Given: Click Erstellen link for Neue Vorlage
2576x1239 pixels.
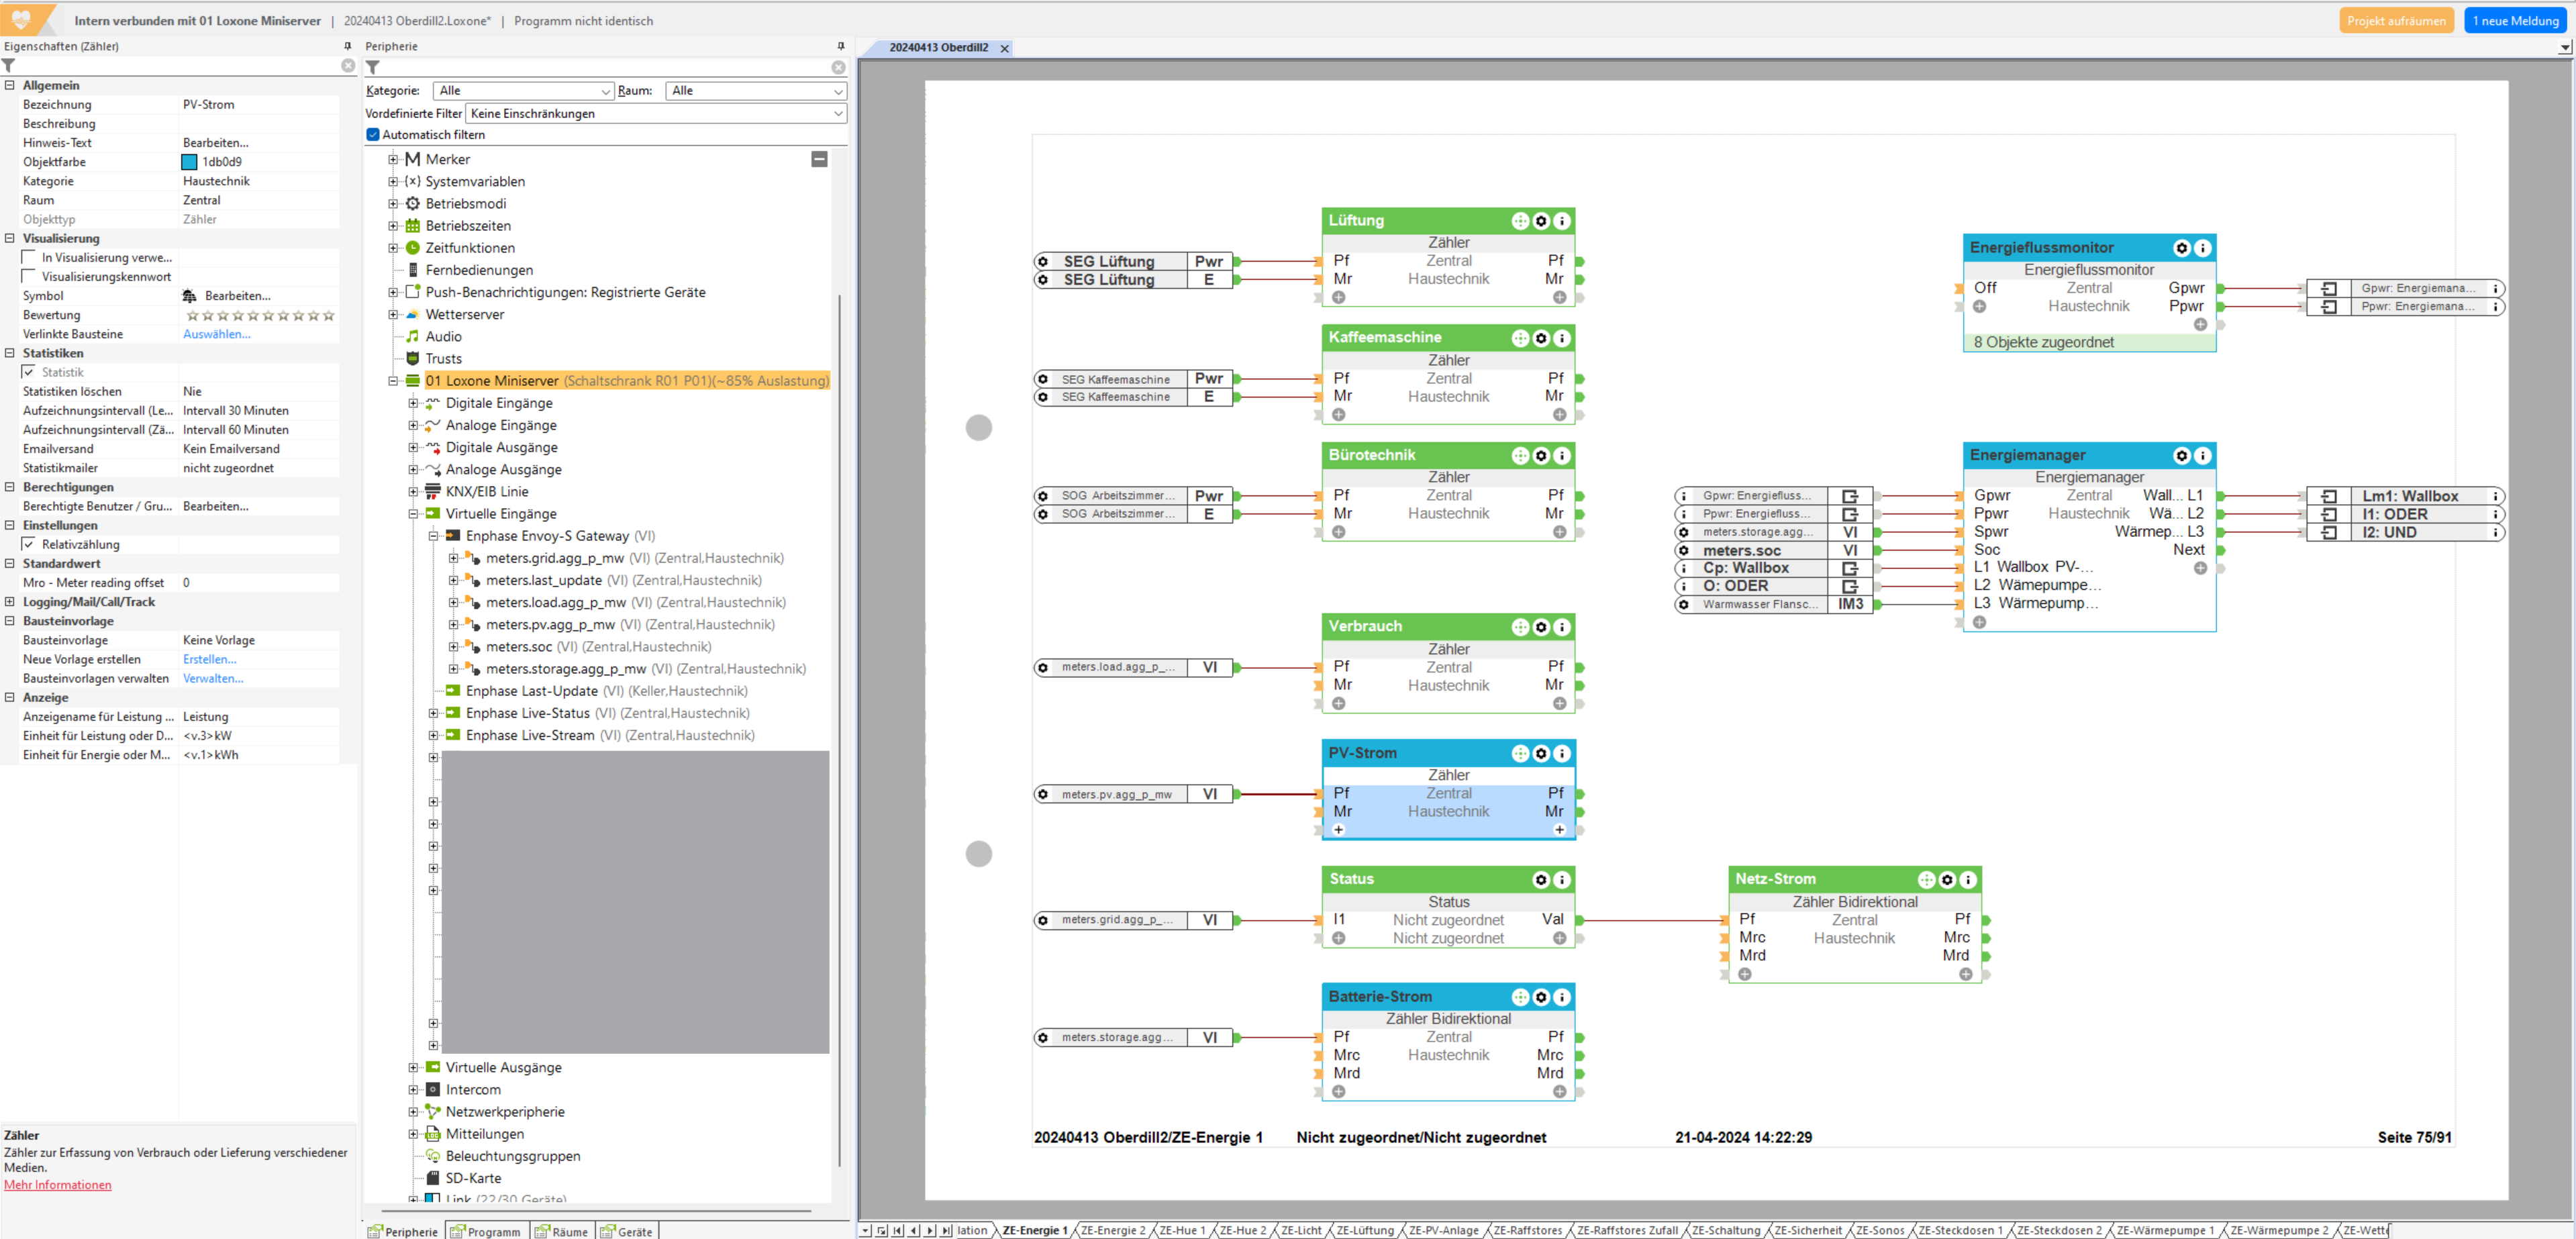Looking at the screenshot, I should coord(210,660).
